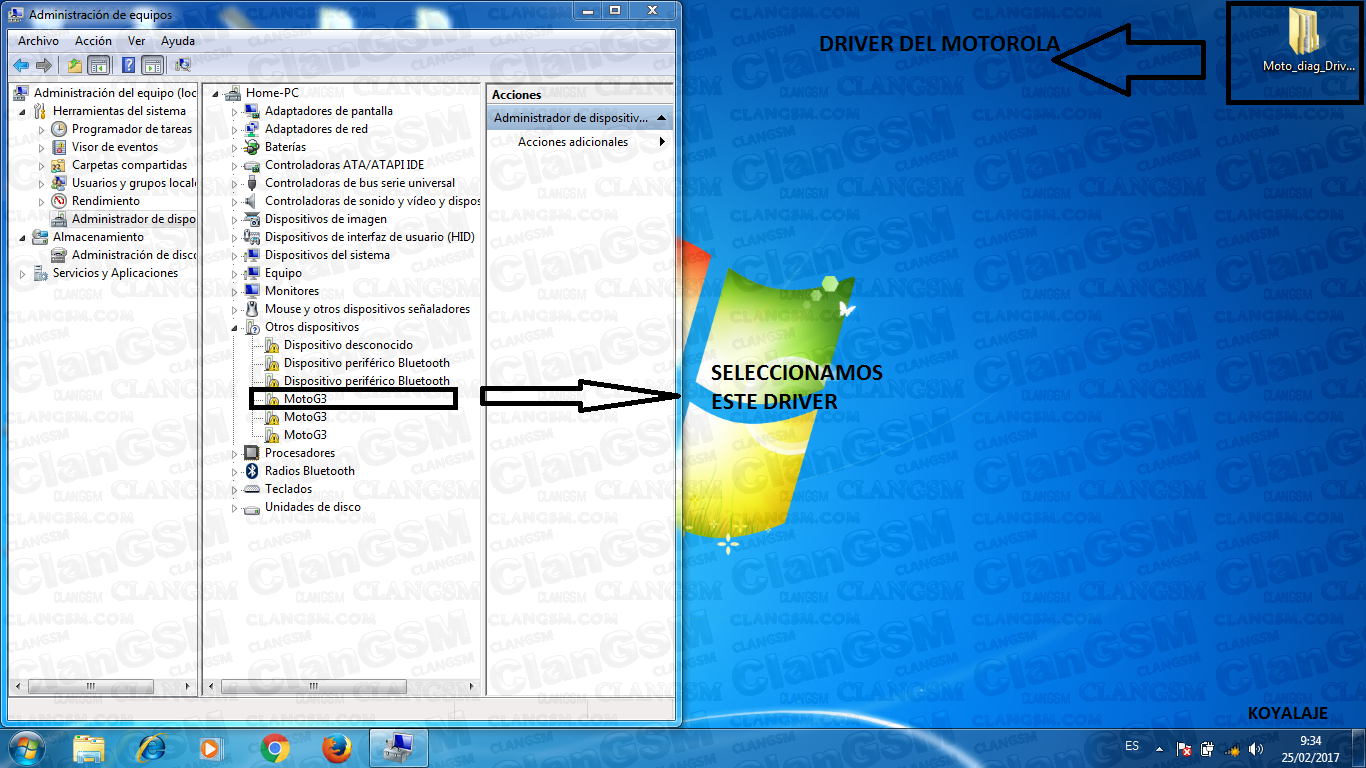Toggle the Action pane show/hide icon
Viewport: 1366px width, 768px height.
pyautogui.click(x=152, y=65)
